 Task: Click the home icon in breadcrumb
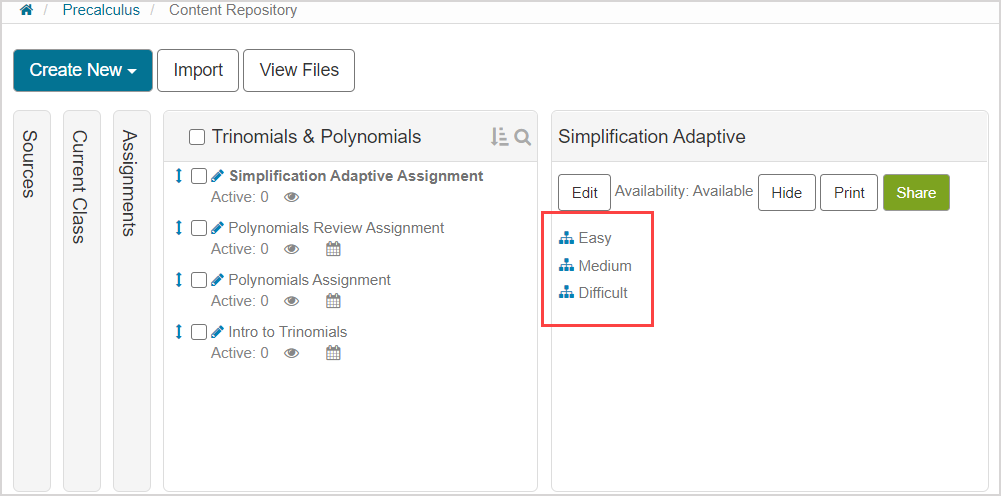26,10
